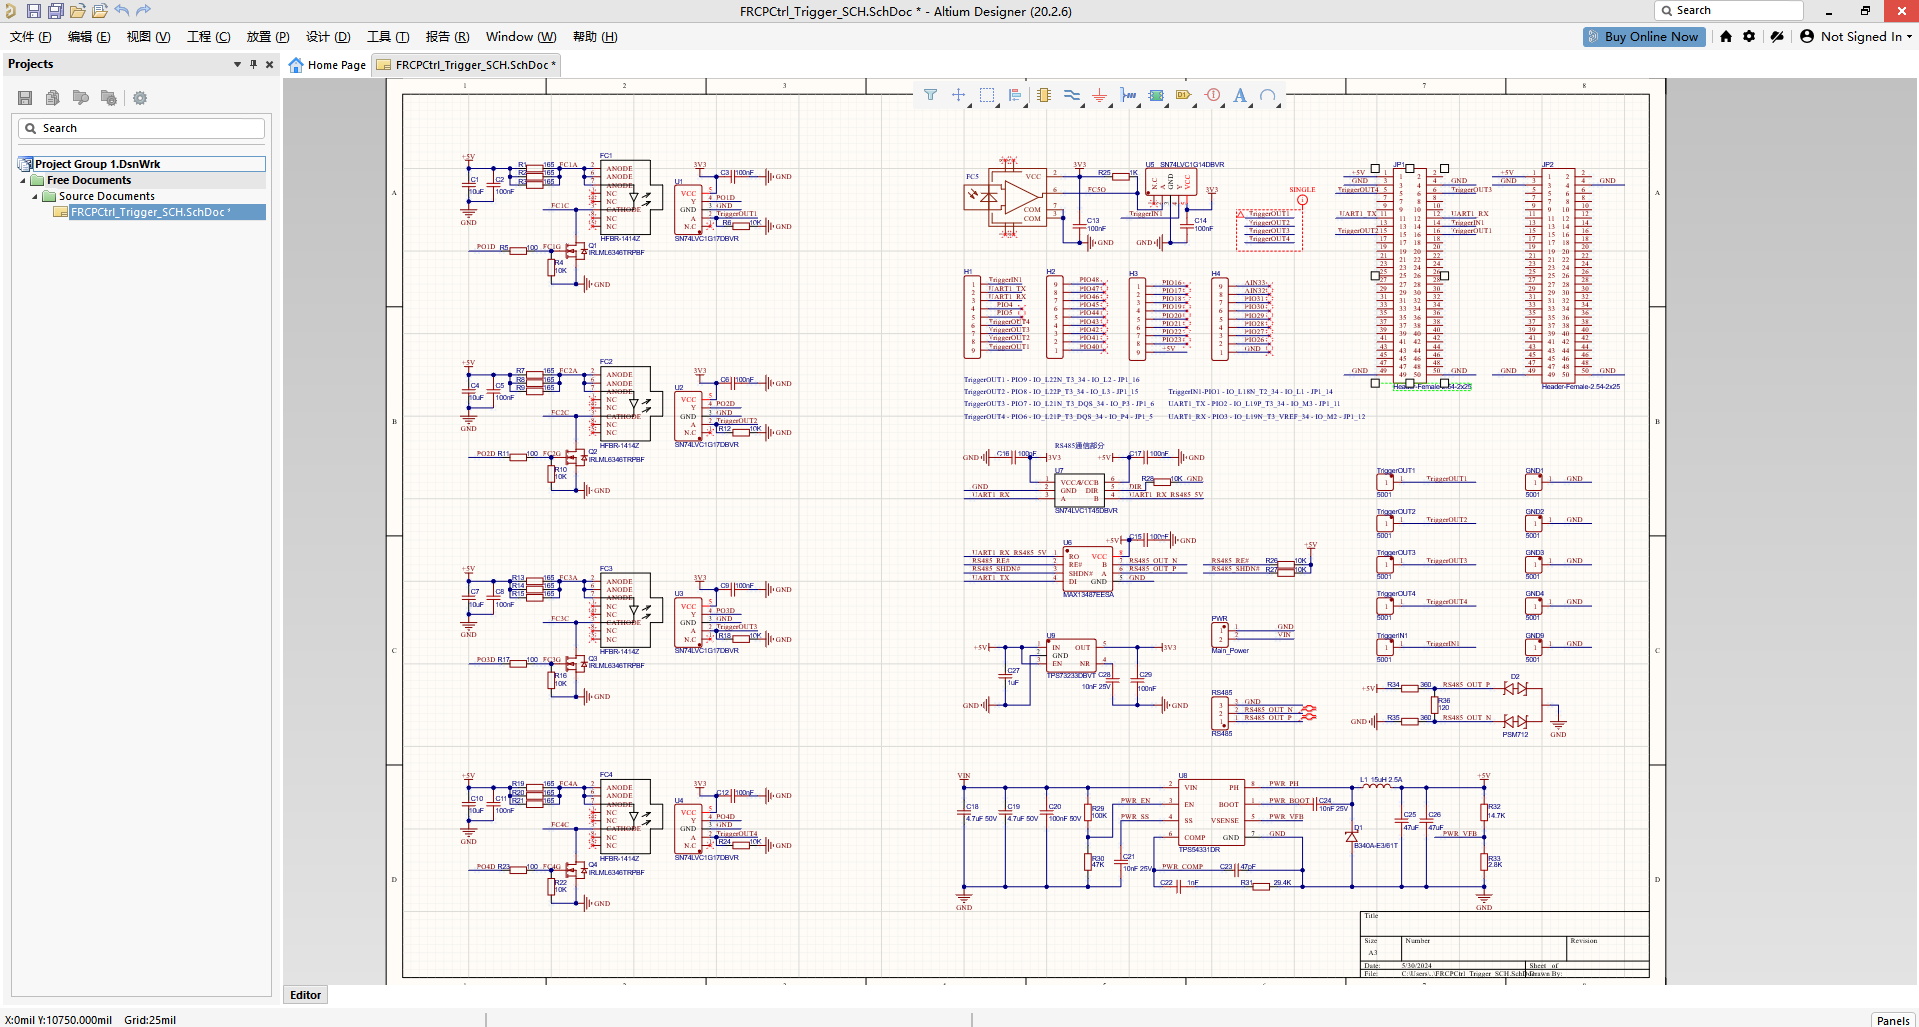Open the 报告 (R) menu

tap(447, 37)
